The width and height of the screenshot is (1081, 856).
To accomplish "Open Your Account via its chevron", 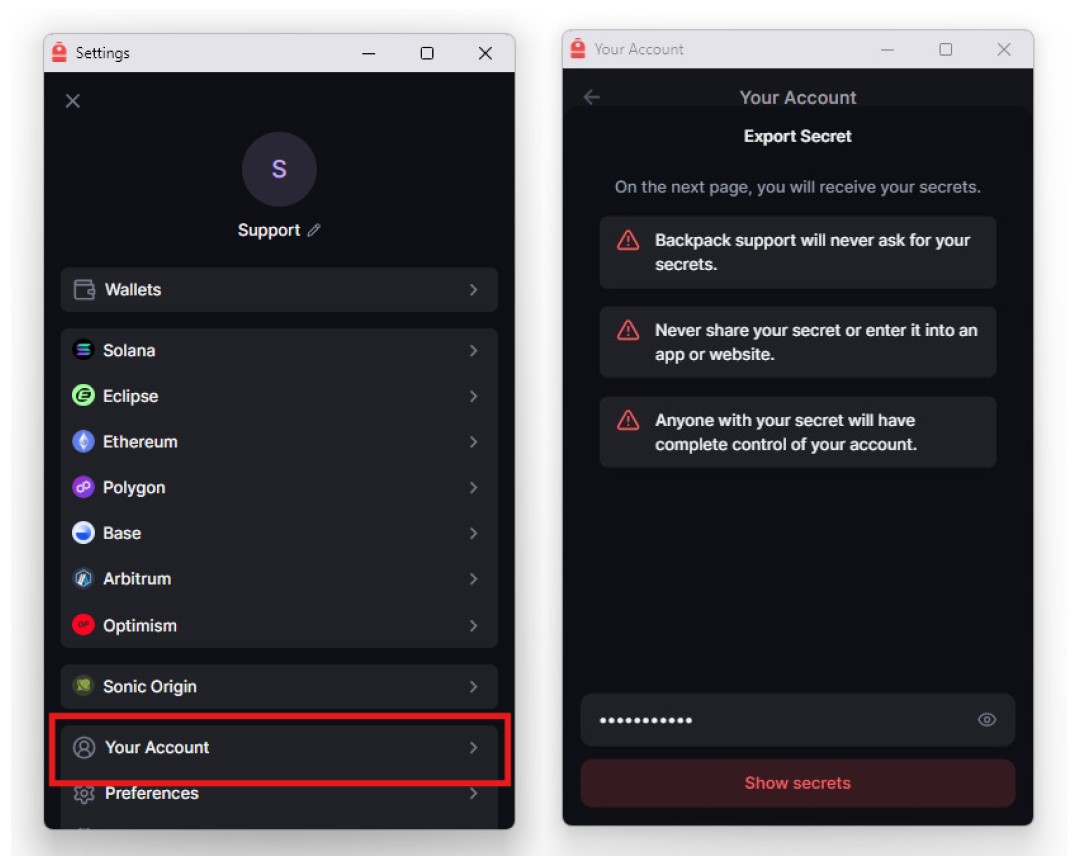I will tap(473, 747).
